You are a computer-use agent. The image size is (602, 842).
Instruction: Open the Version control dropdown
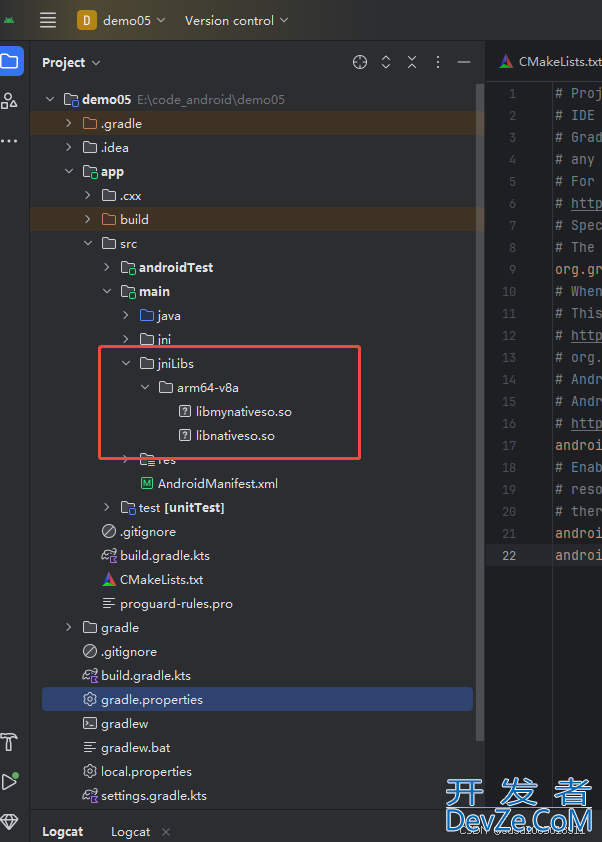pos(236,20)
